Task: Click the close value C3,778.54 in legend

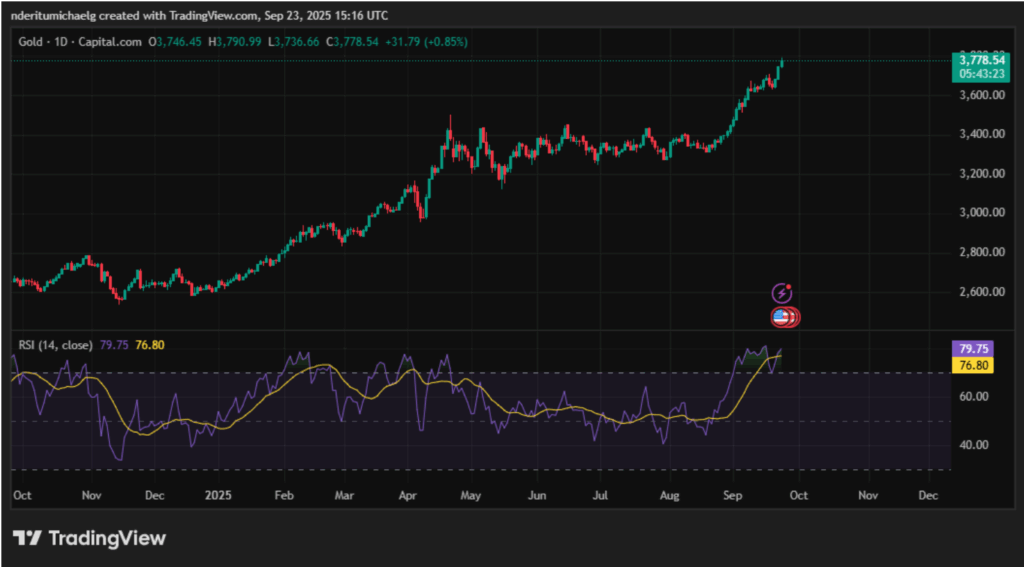Action: [x=351, y=42]
